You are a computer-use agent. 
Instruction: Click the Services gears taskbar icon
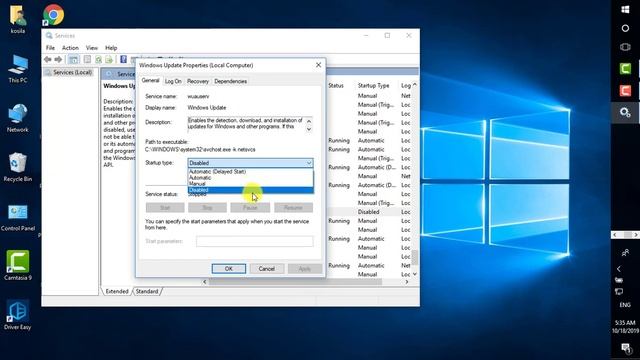(625, 112)
